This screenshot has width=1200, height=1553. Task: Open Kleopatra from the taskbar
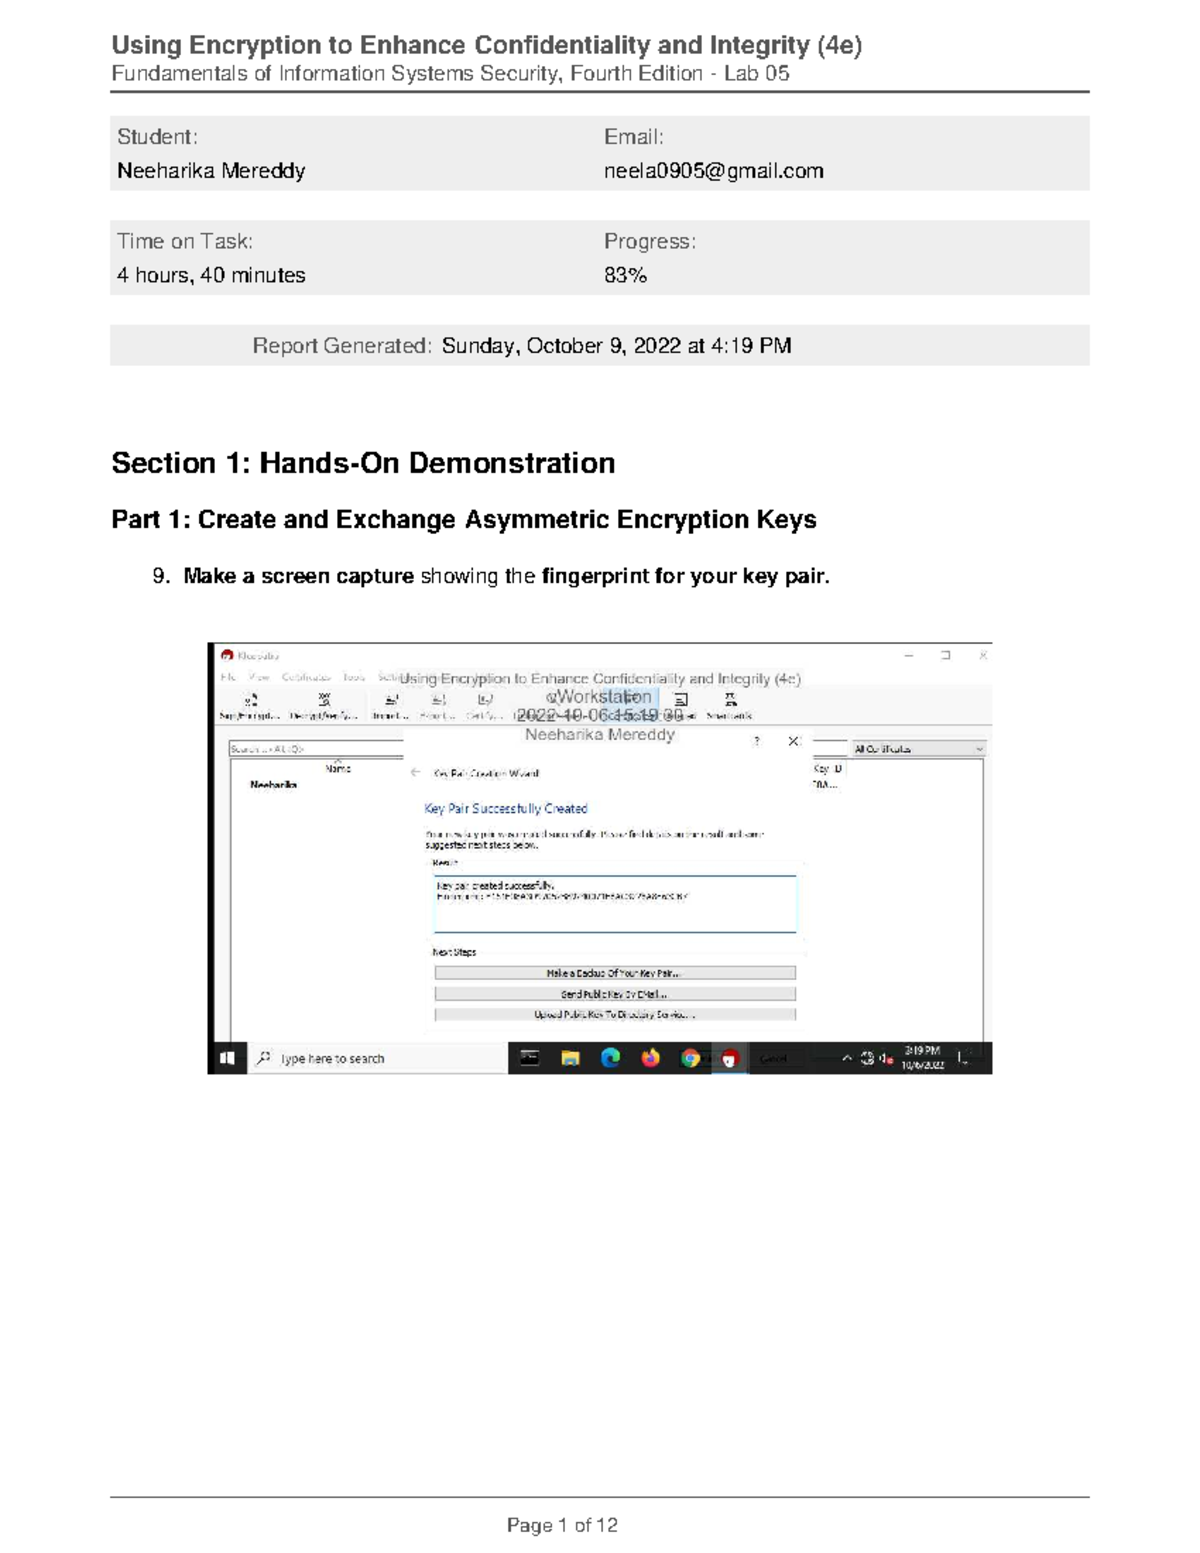(x=730, y=1057)
